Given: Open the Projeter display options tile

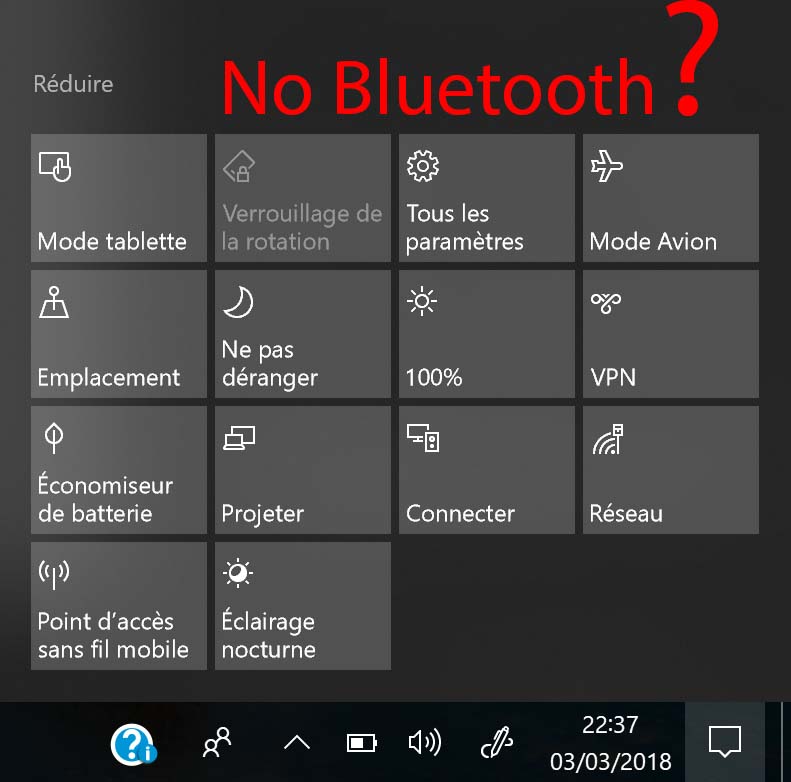Looking at the screenshot, I should tap(303, 470).
